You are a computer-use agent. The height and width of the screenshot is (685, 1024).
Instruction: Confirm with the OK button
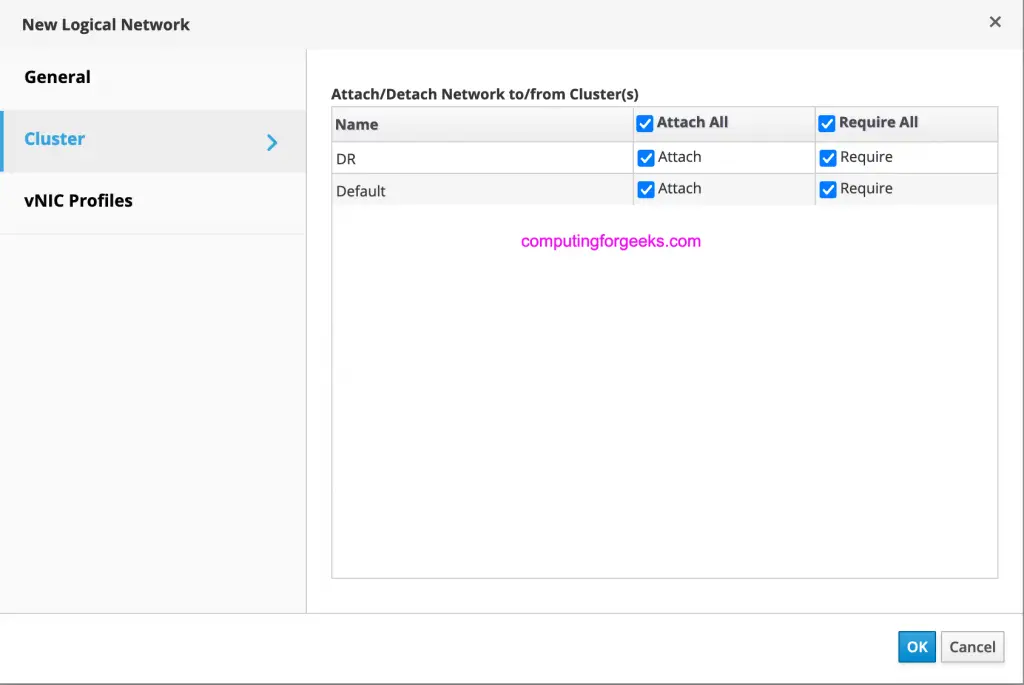pyautogui.click(x=916, y=646)
